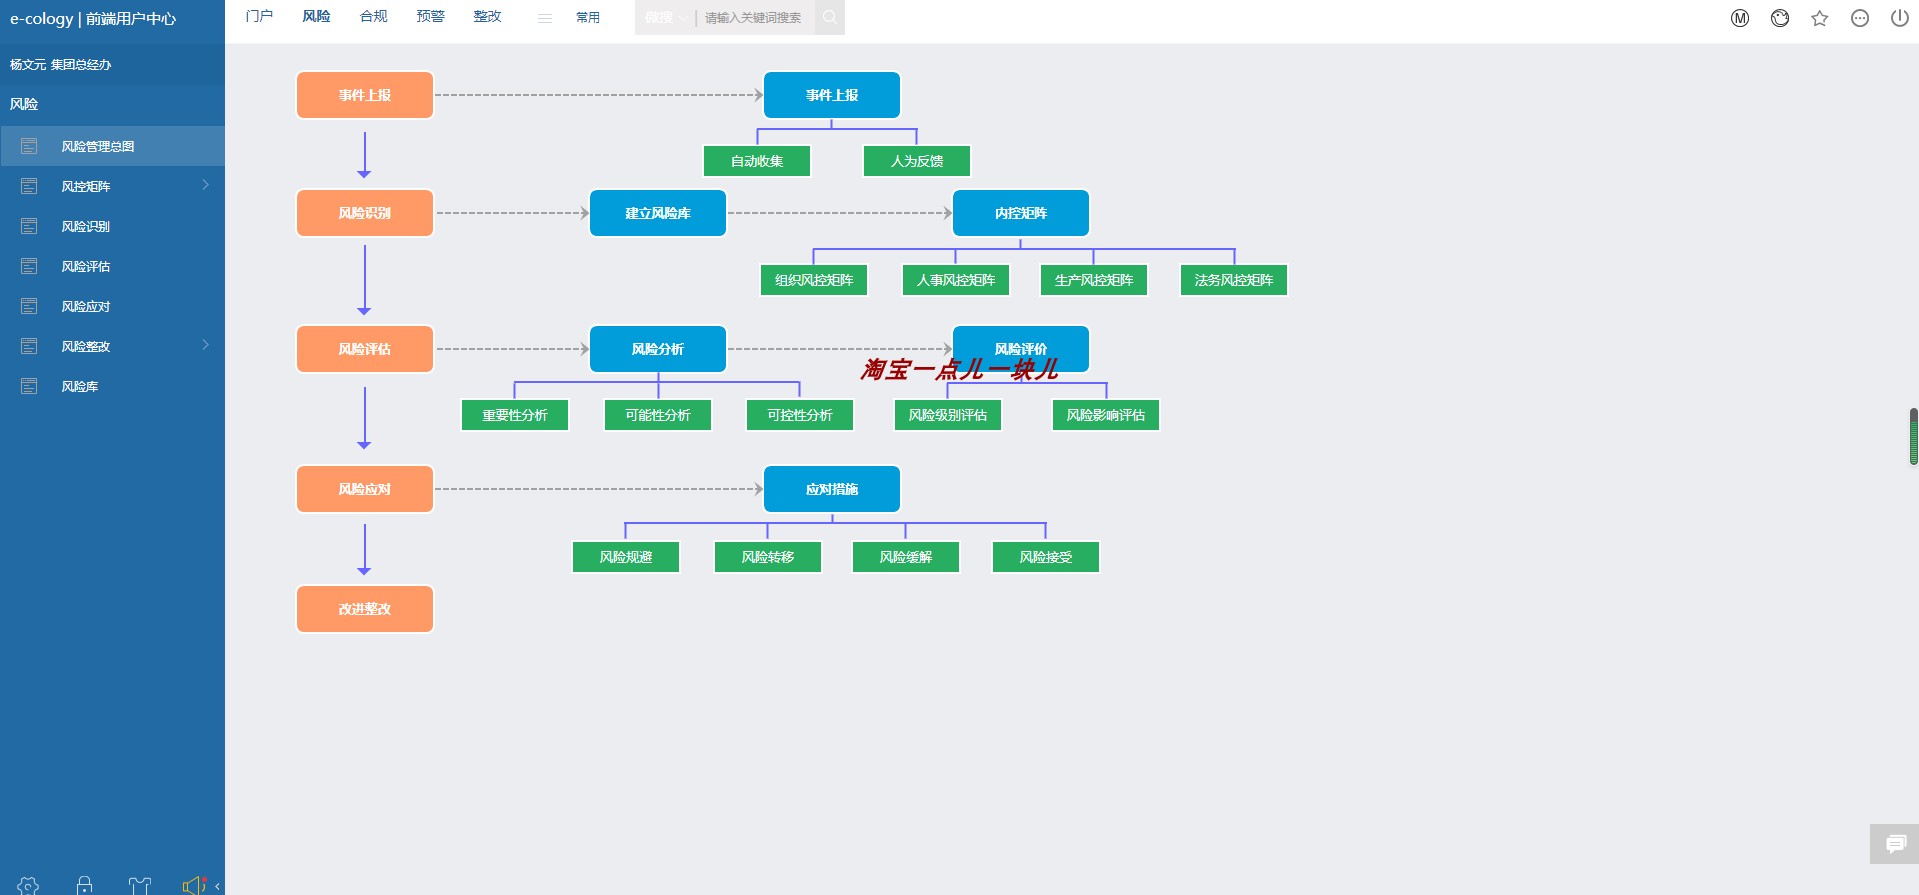Image resolution: width=1919 pixels, height=895 pixels.
Task: Click the green 风险规避 box
Action: point(626,557)
